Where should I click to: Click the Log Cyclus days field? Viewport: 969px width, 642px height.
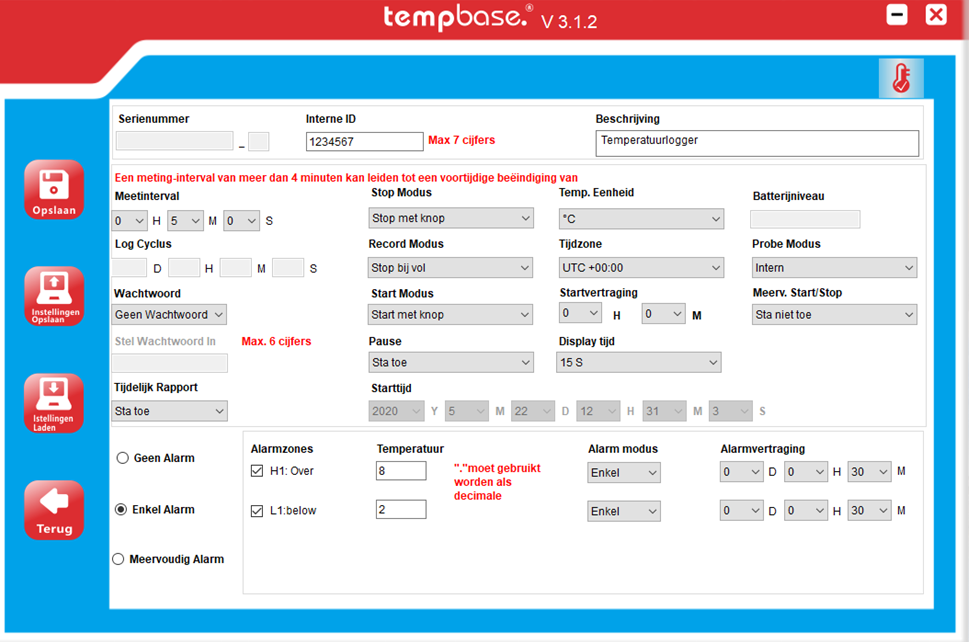(129, 268)
